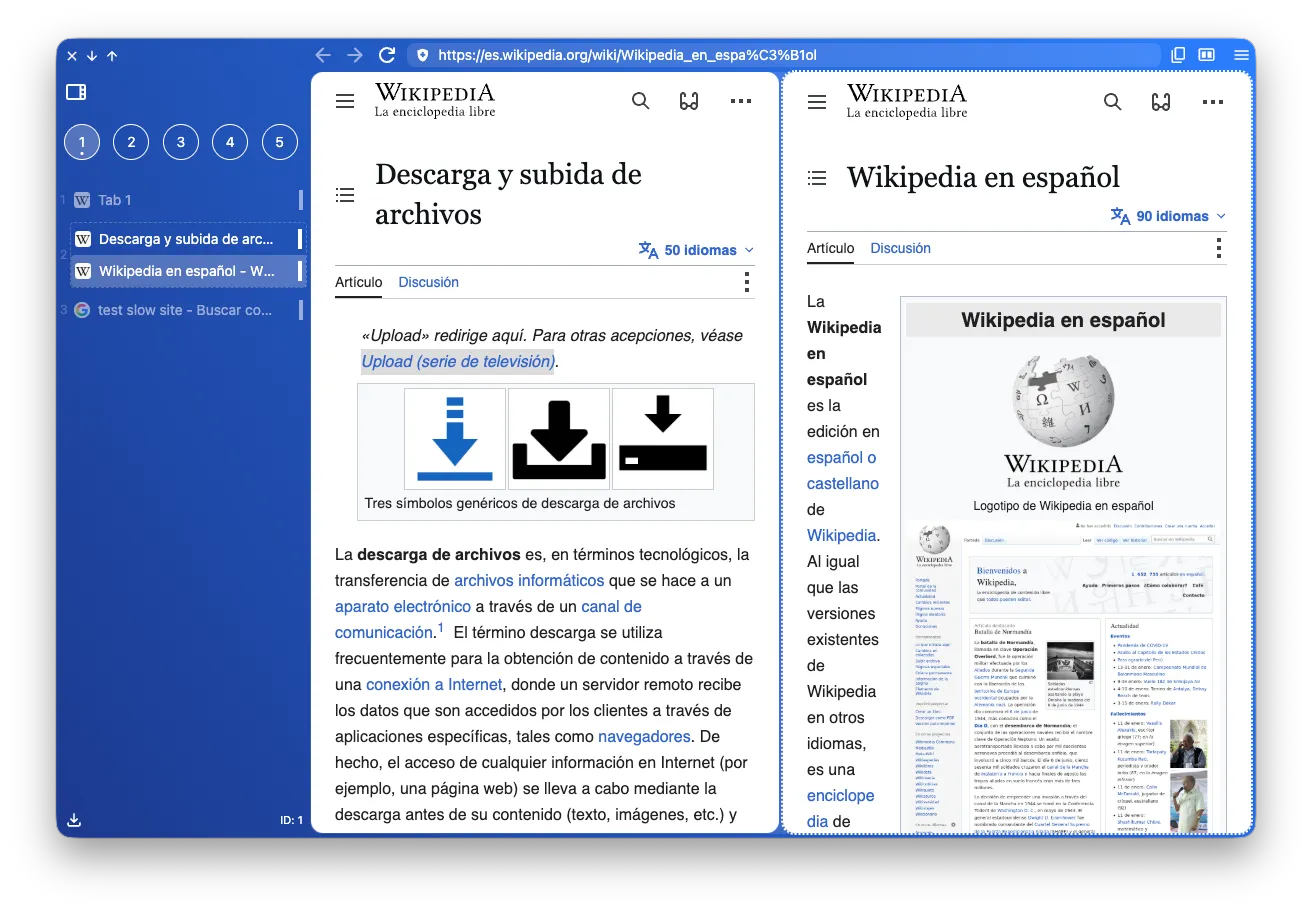Open the browser hamburger menu

pyautogui.click(x=1241, y=55)
